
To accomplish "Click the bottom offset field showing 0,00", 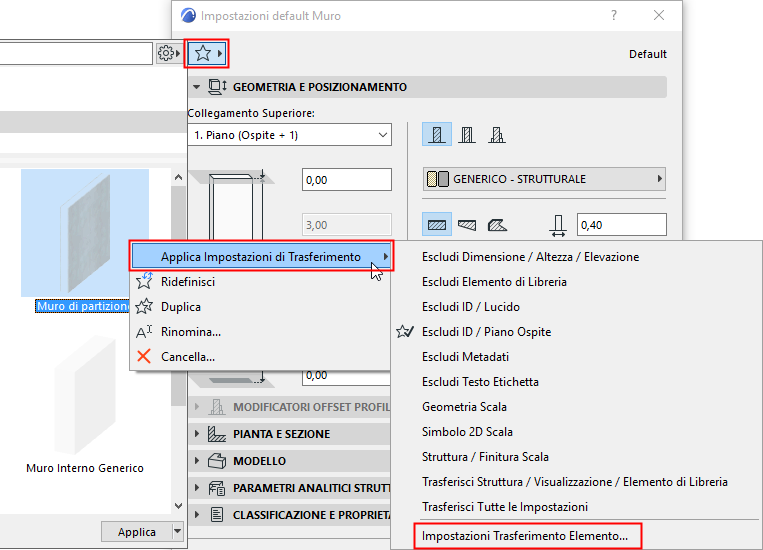I will (346, 376).
